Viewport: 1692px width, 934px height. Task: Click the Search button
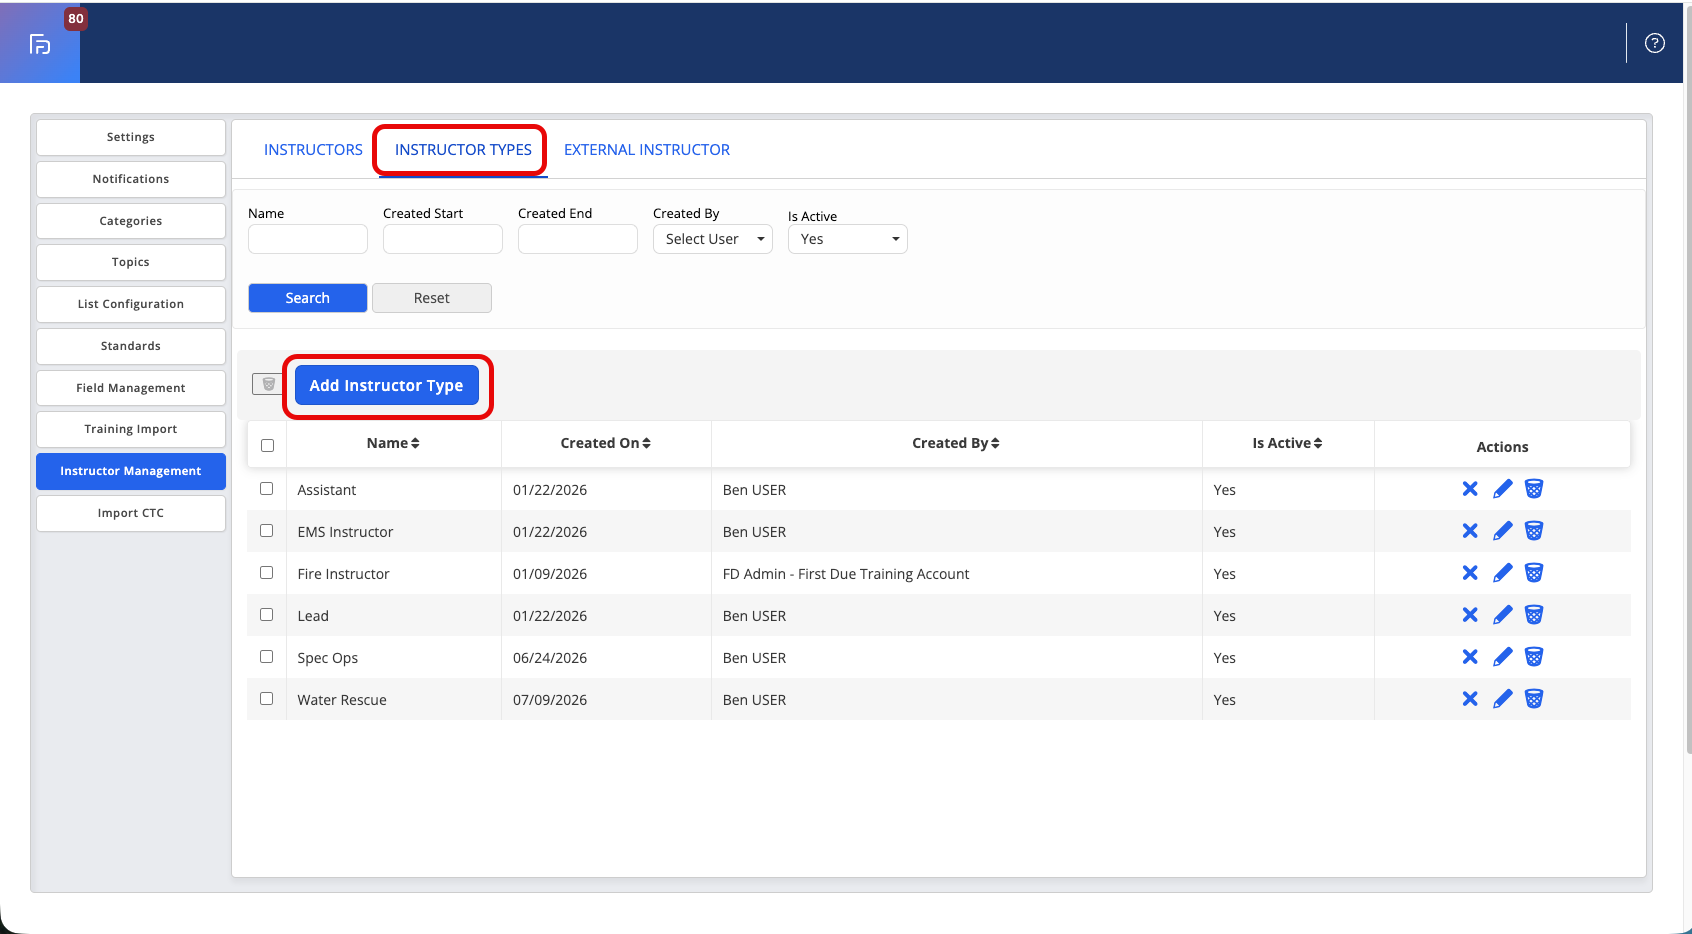click(308, 298)
